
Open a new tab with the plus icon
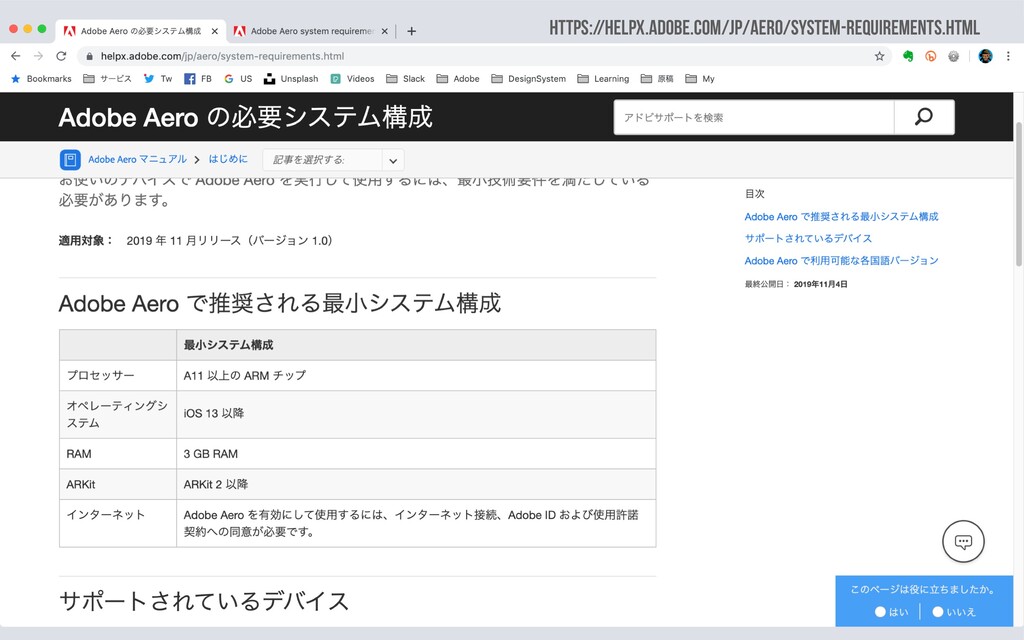coord(411,31)
